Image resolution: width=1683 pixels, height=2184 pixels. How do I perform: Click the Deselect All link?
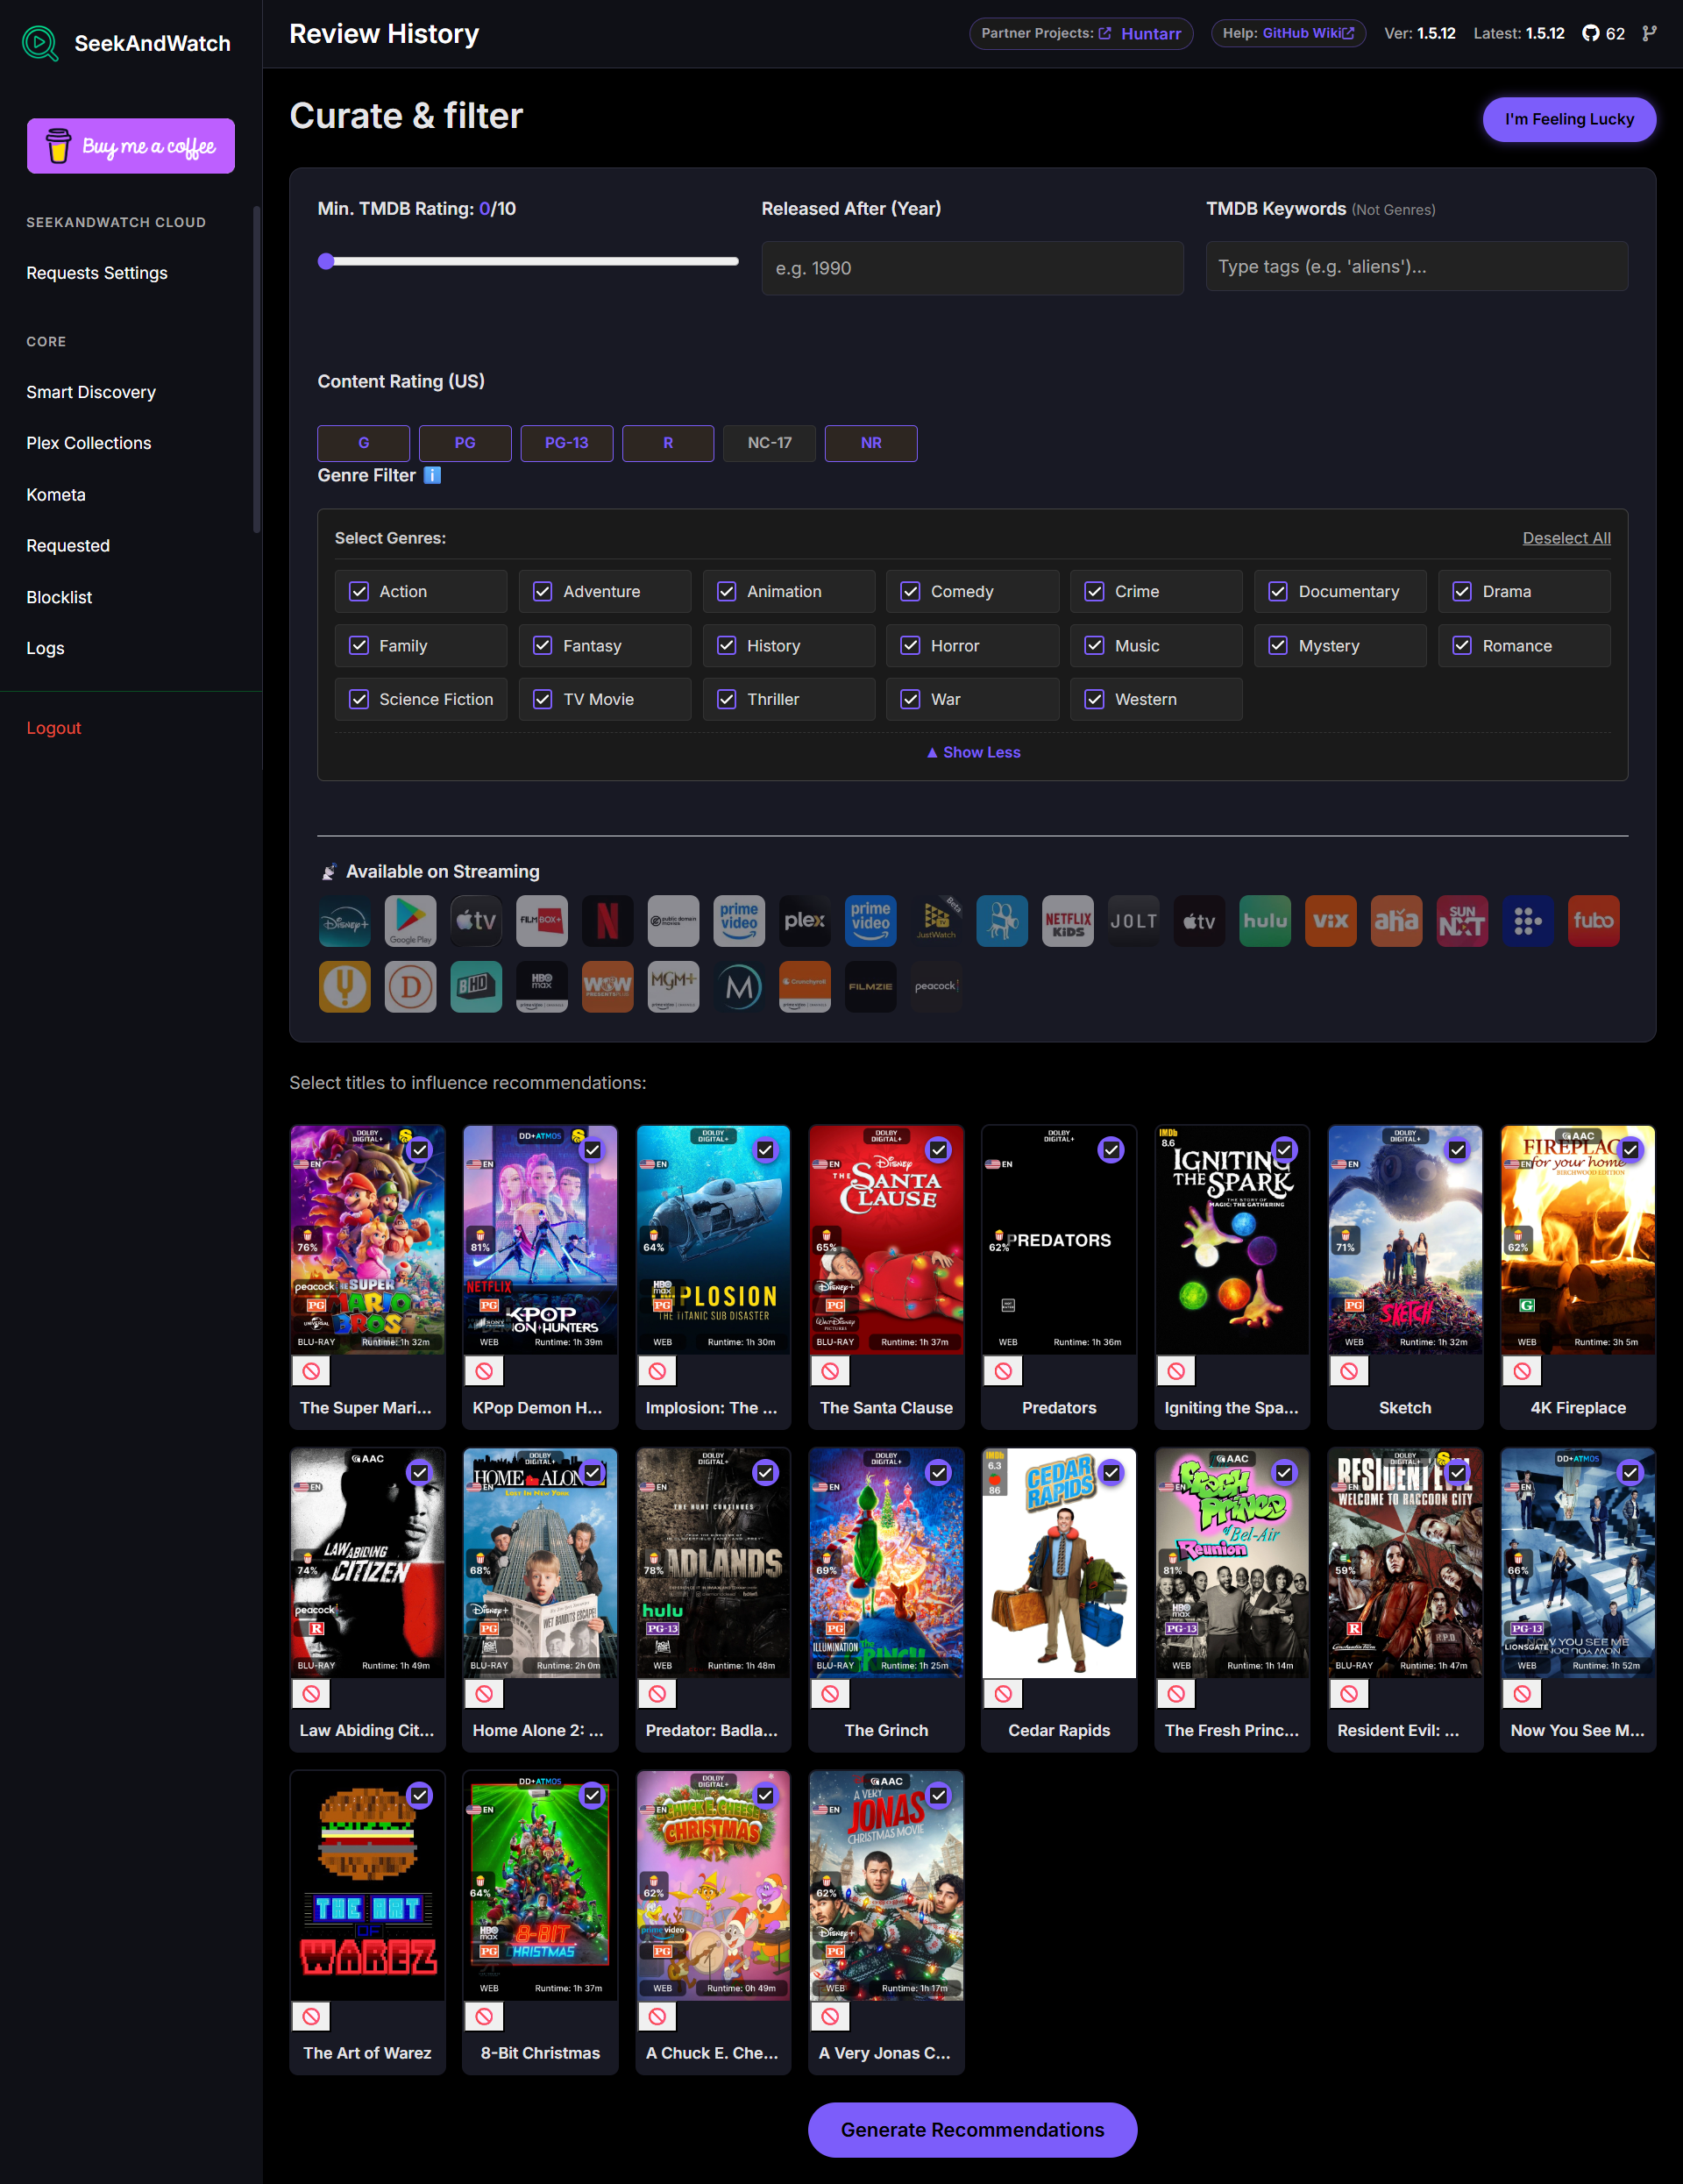(x=1566, y=538)
